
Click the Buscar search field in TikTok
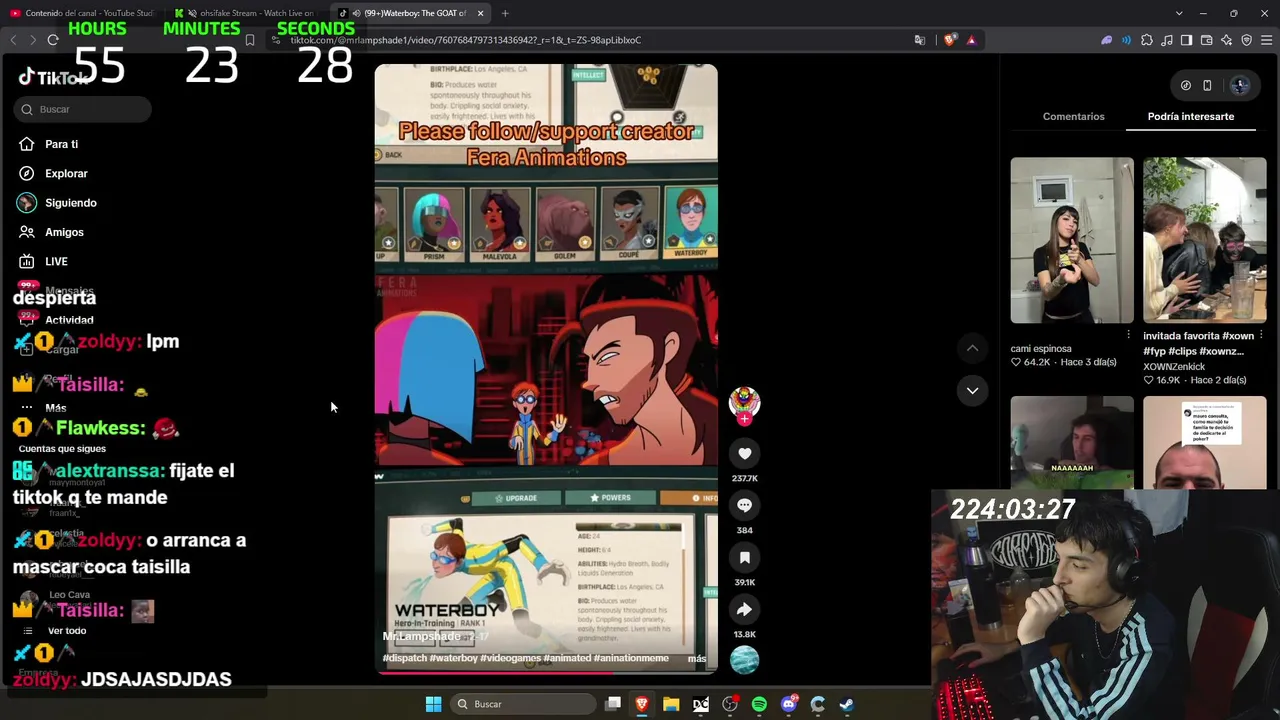click(83, 109)
